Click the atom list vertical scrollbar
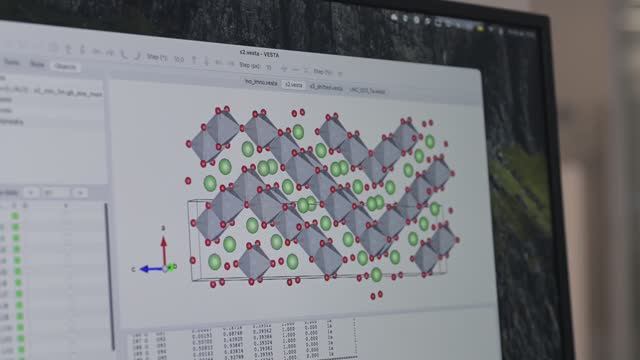The height and width of the screenshot is (360, 640). click(109, 276)
